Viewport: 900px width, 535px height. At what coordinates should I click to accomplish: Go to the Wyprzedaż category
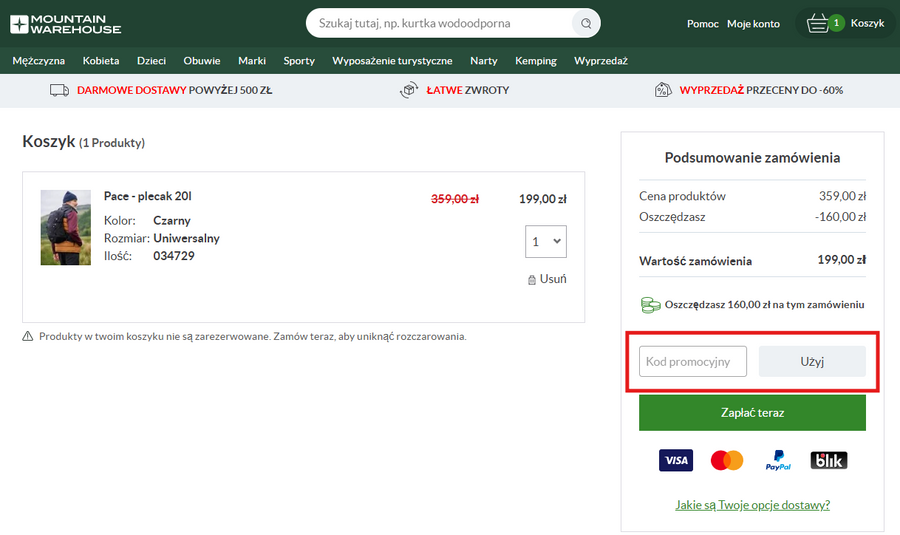point(600,61)
